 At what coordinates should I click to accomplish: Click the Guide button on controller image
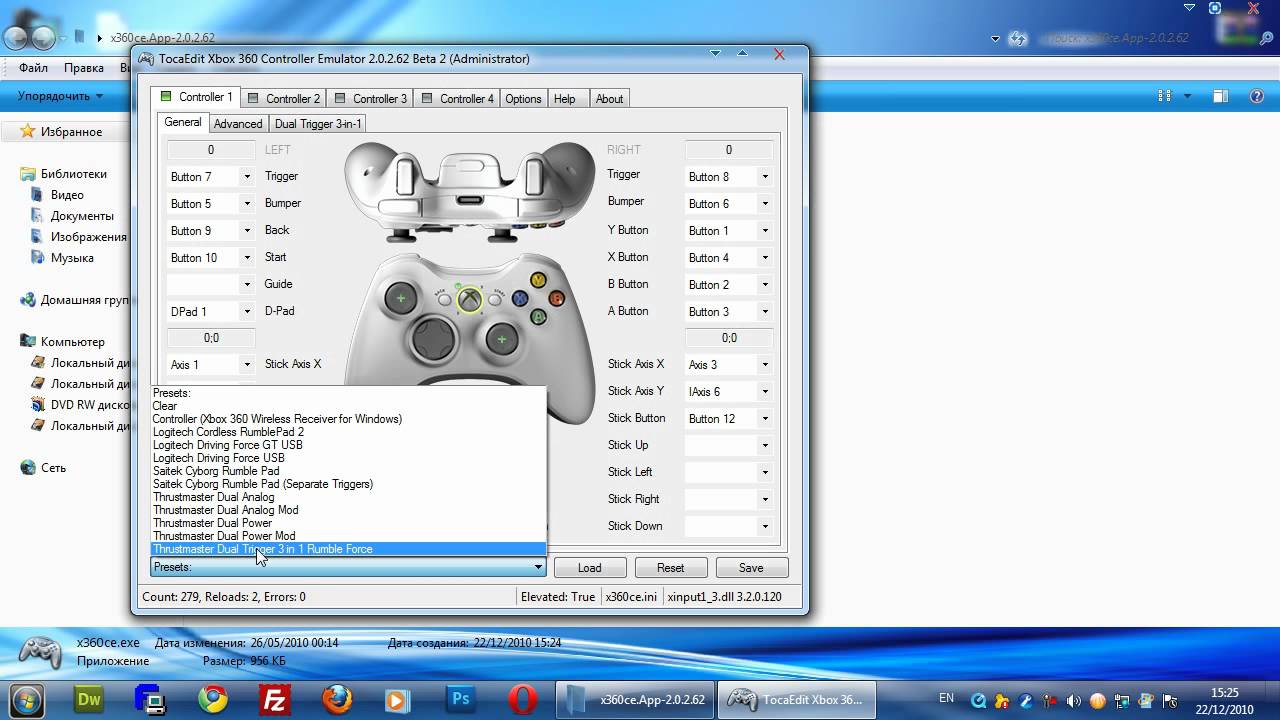470,298
